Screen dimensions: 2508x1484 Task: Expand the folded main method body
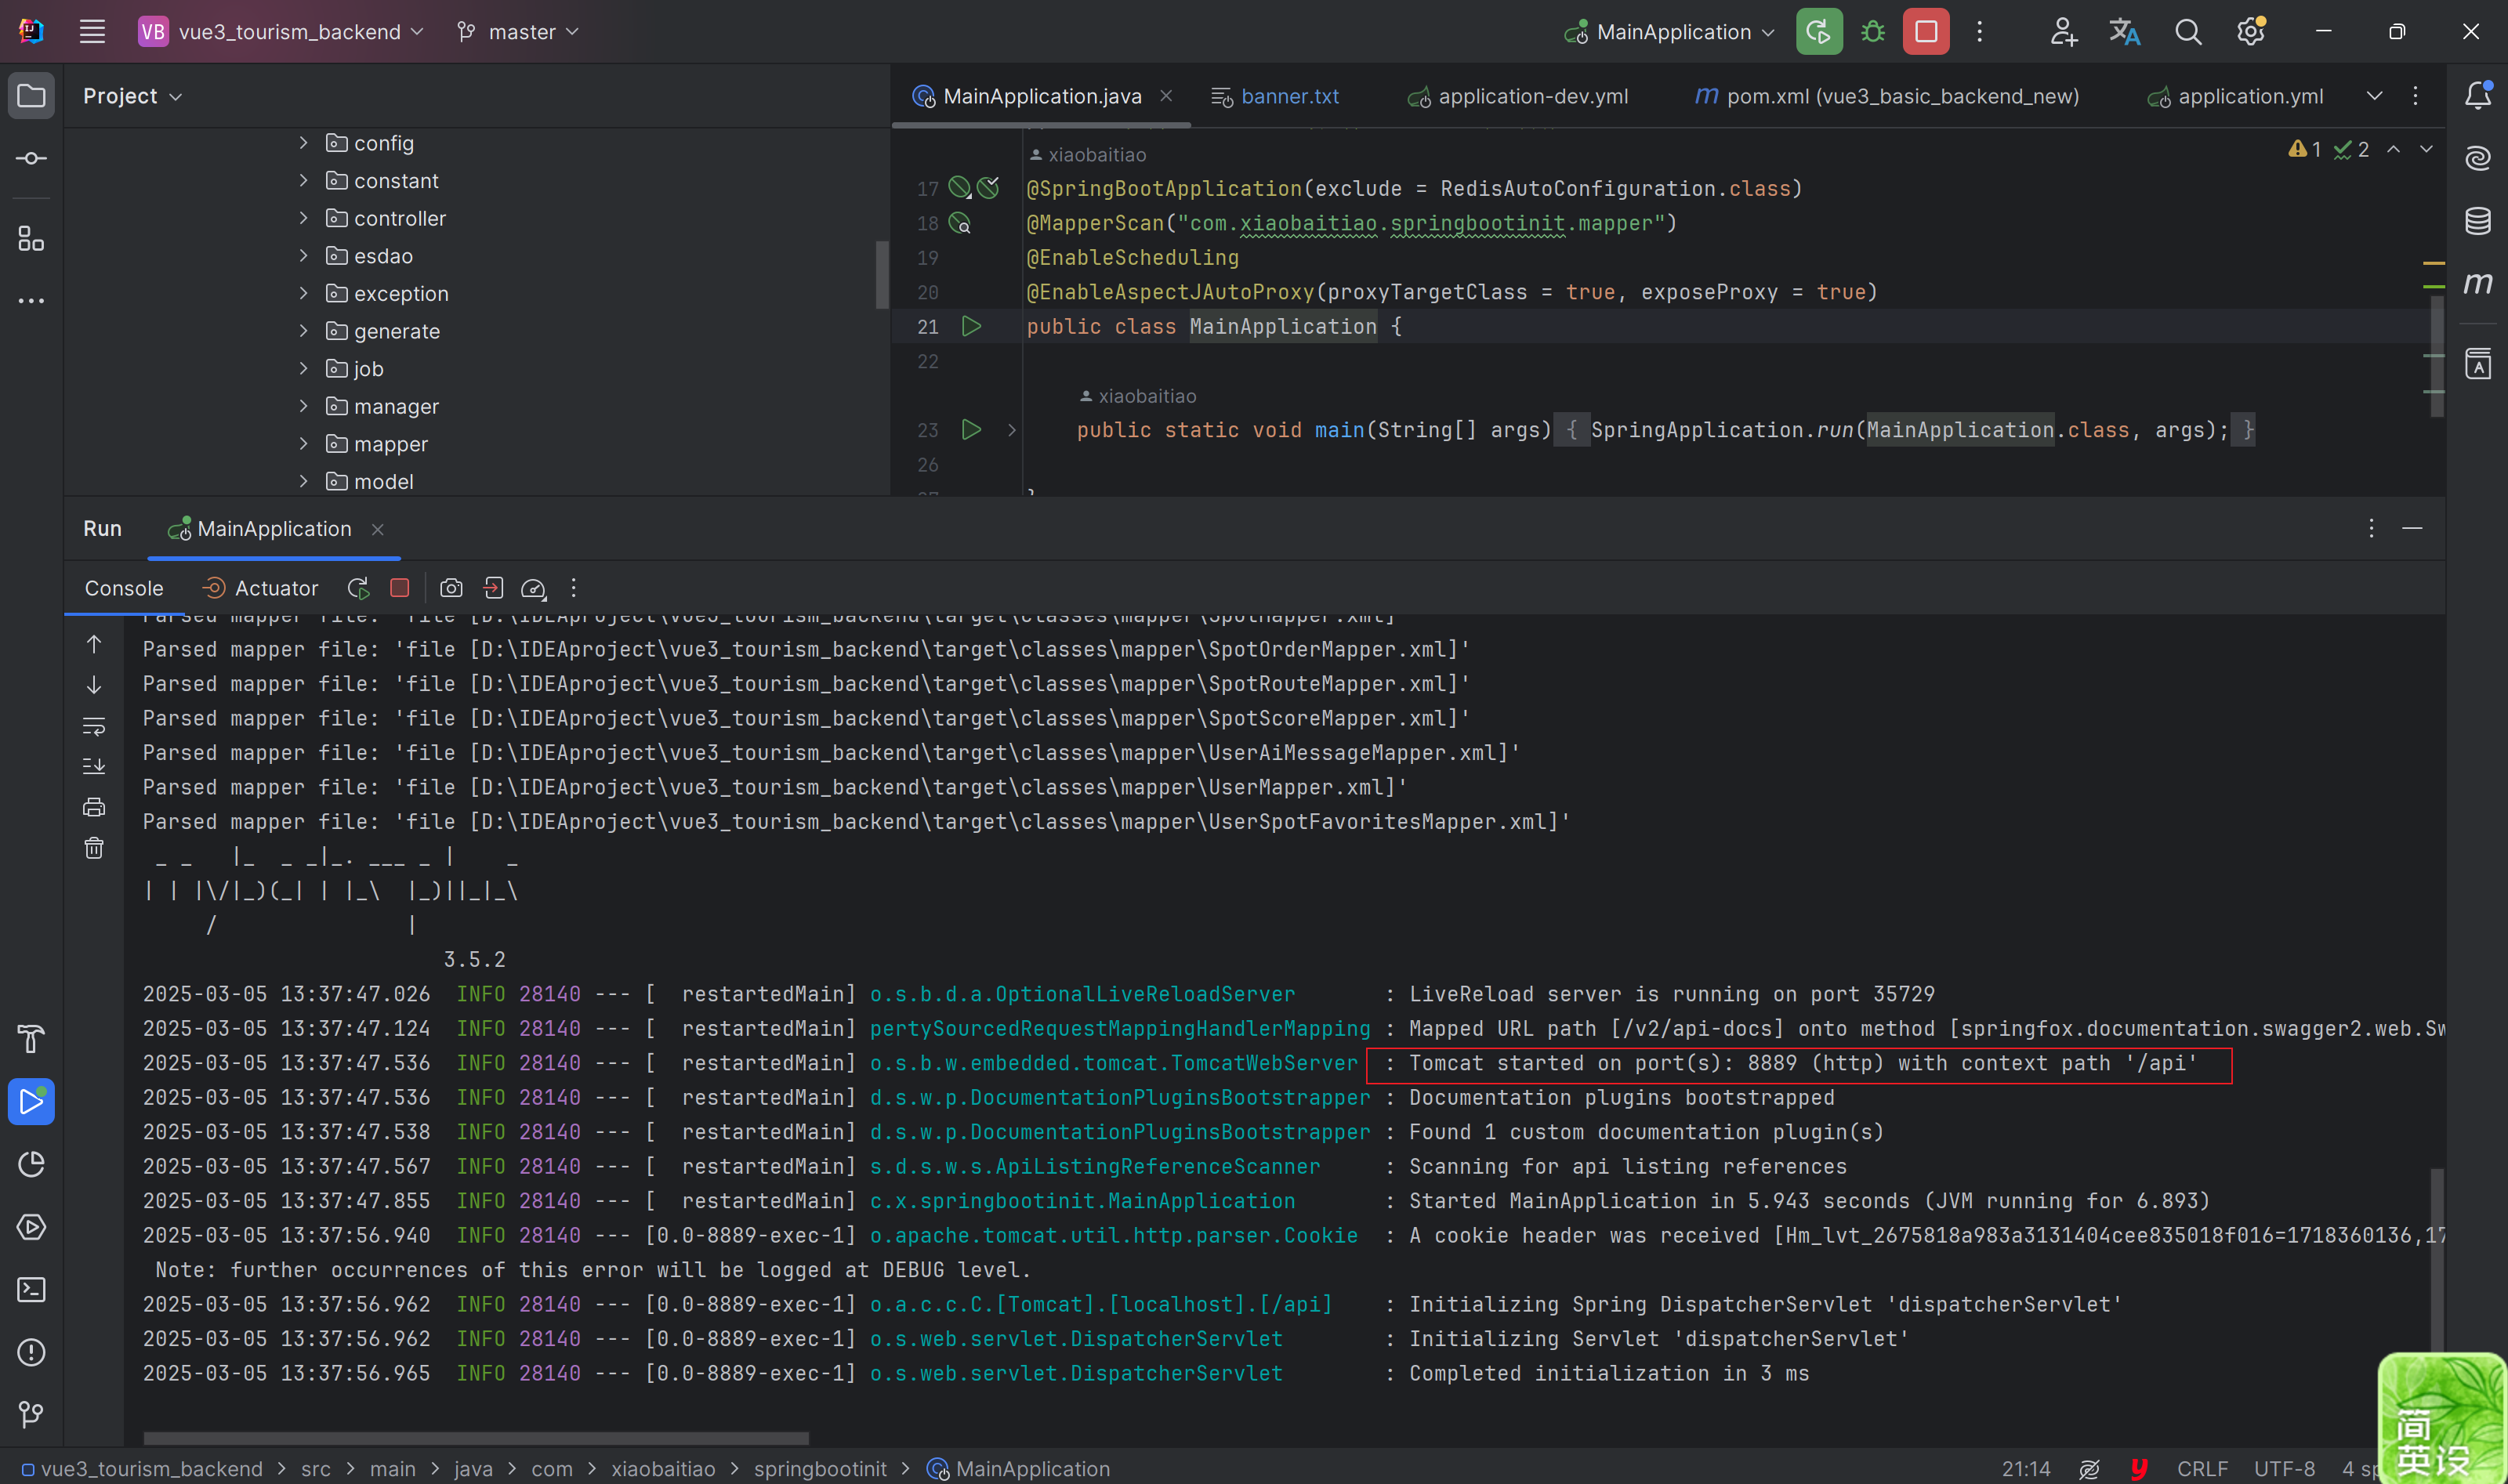click(x=1012, y=430)
